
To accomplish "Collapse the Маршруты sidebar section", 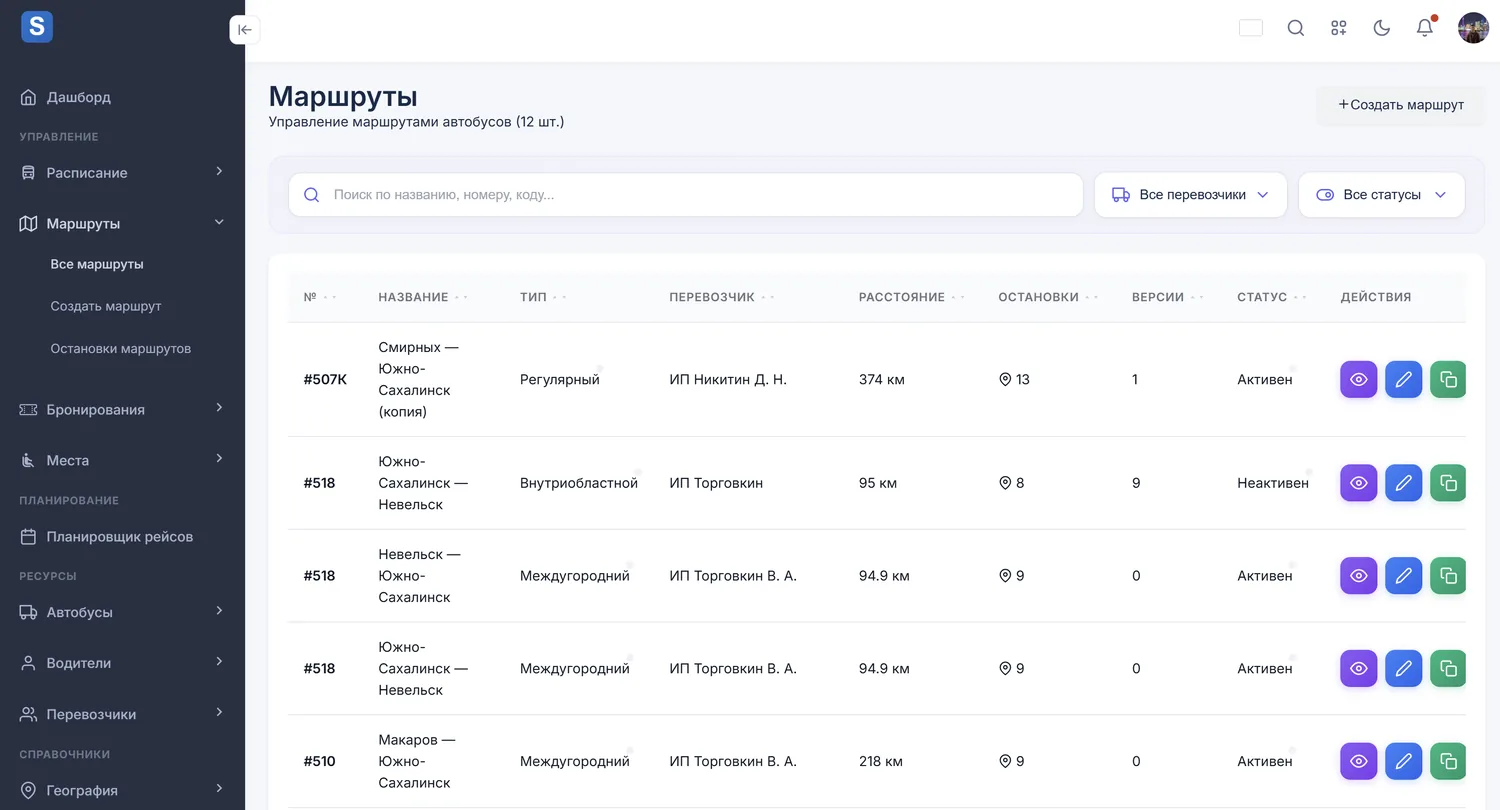I will click(122, 223).
